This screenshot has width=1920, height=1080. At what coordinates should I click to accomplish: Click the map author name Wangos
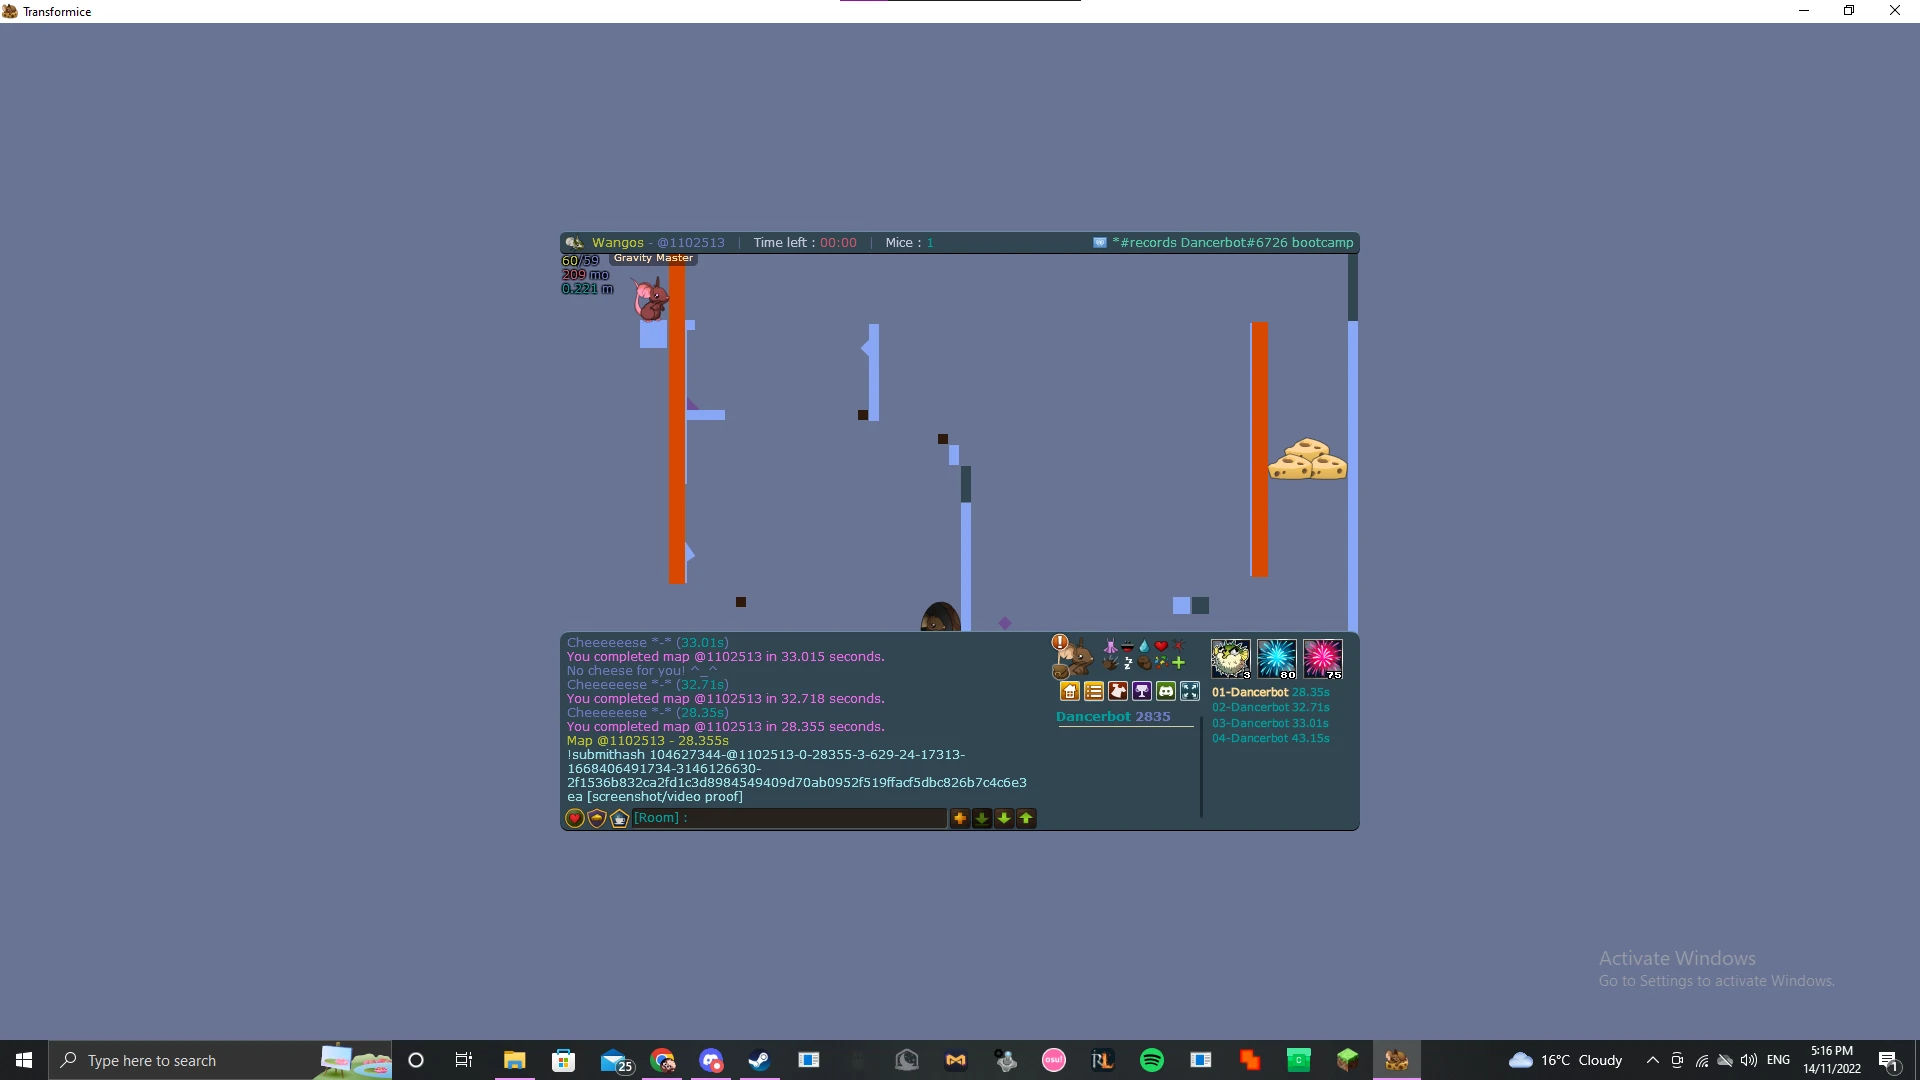(x=618, y=242)
